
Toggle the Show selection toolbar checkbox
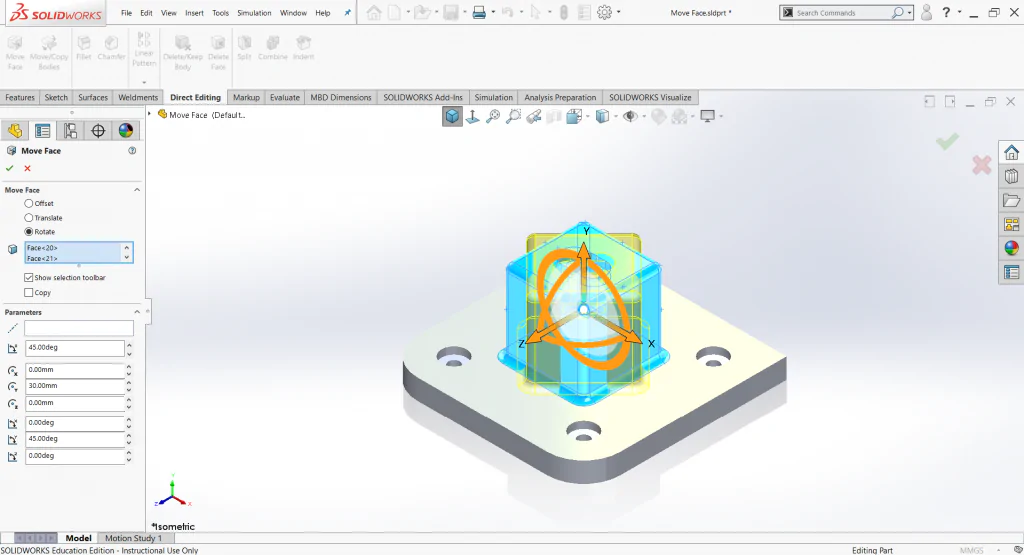pos(29,278)
